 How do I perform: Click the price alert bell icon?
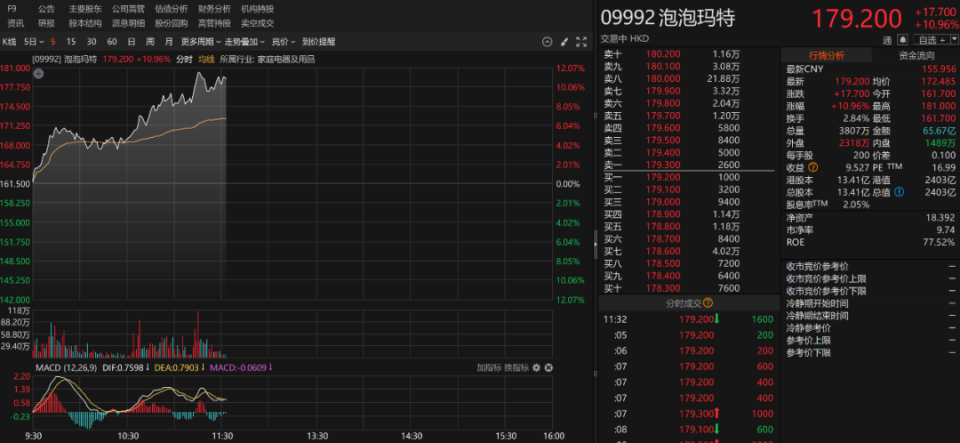(902, 40)
